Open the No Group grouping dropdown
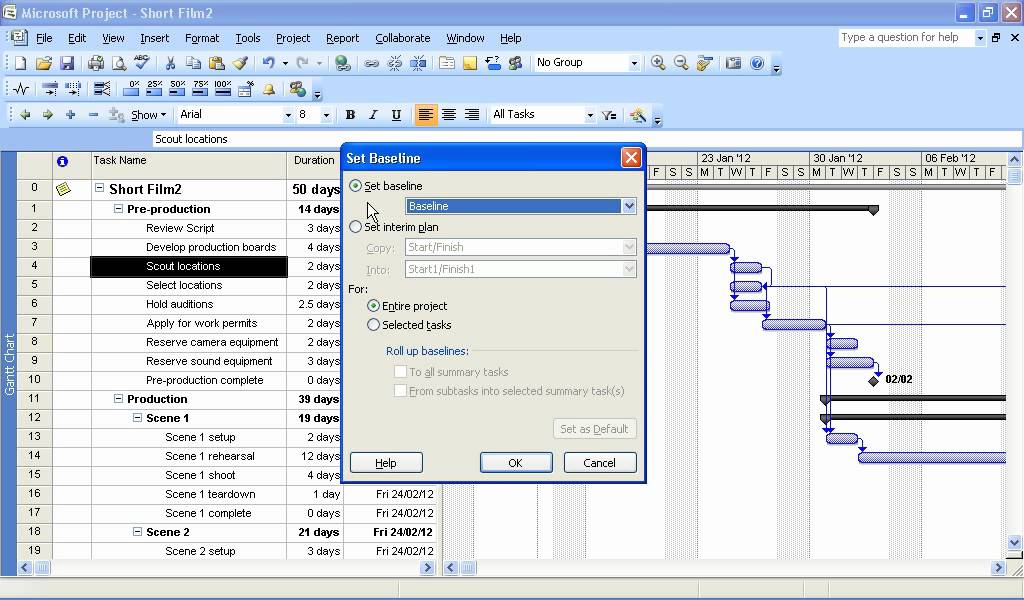 pyautogui.click(x=633, y=63)
